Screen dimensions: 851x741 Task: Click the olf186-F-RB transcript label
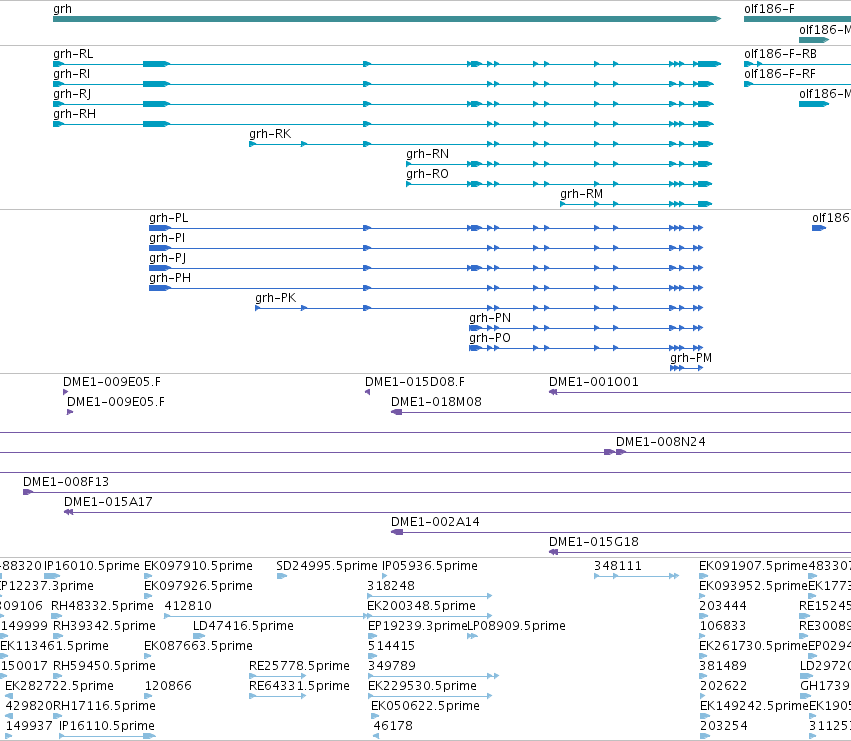point(780,54)
